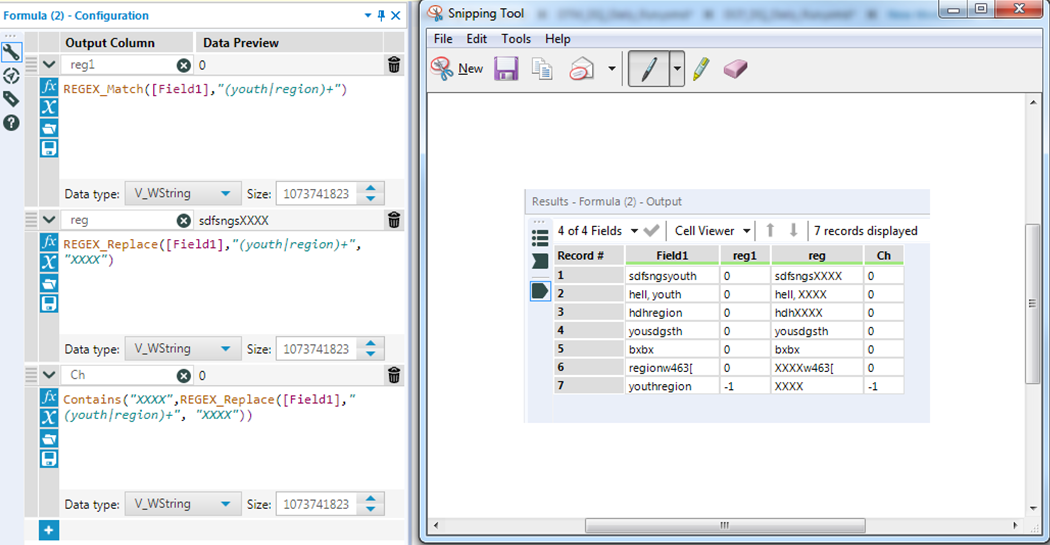Select the Eraser tool in Snipping Tool
This screenshot has width=1050, height=545.
[x=735, y=69]
